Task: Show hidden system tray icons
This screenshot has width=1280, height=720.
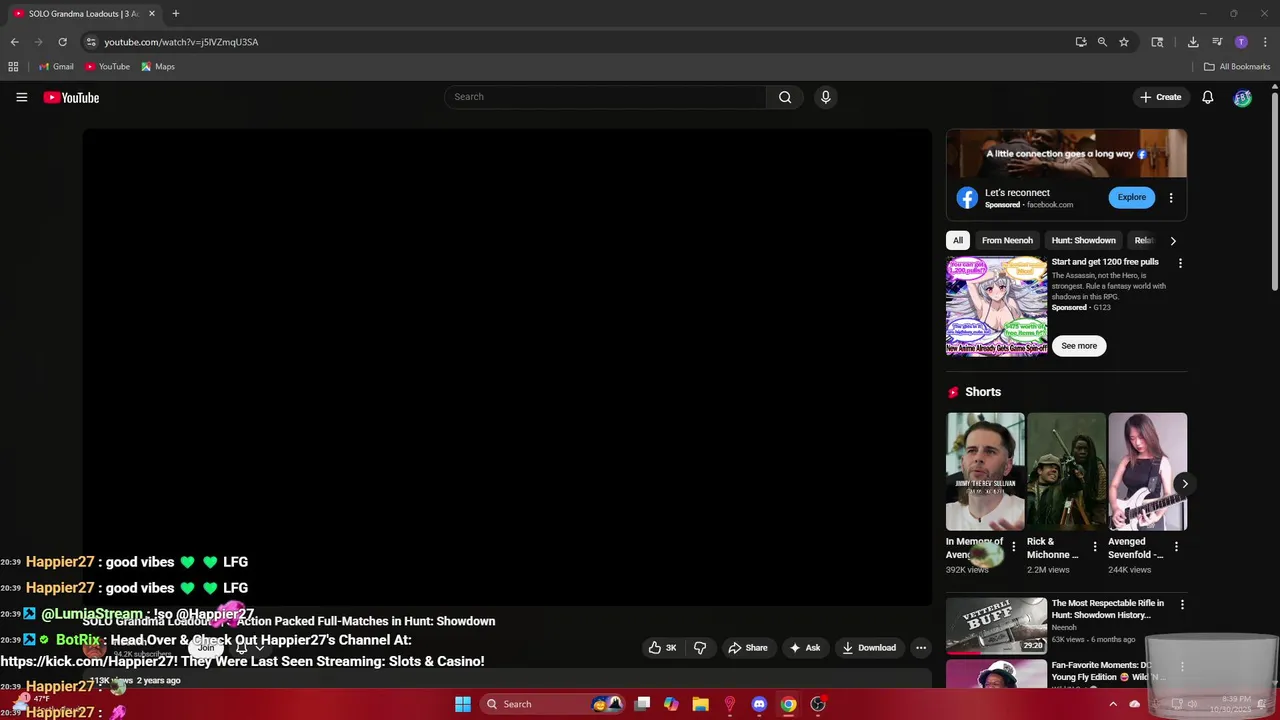Action: click(x=1113, y=704)
